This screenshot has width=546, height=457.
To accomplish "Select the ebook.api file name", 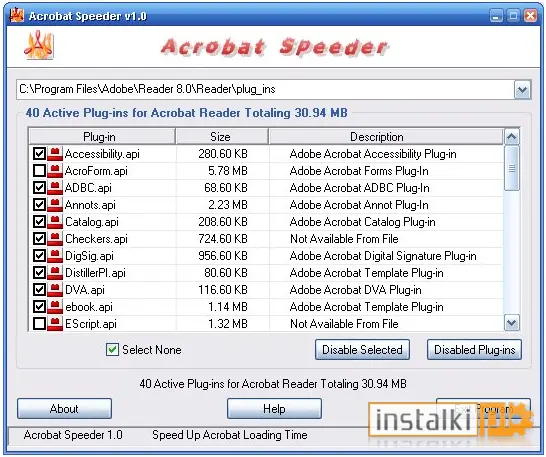I will [x=89, y=307].
